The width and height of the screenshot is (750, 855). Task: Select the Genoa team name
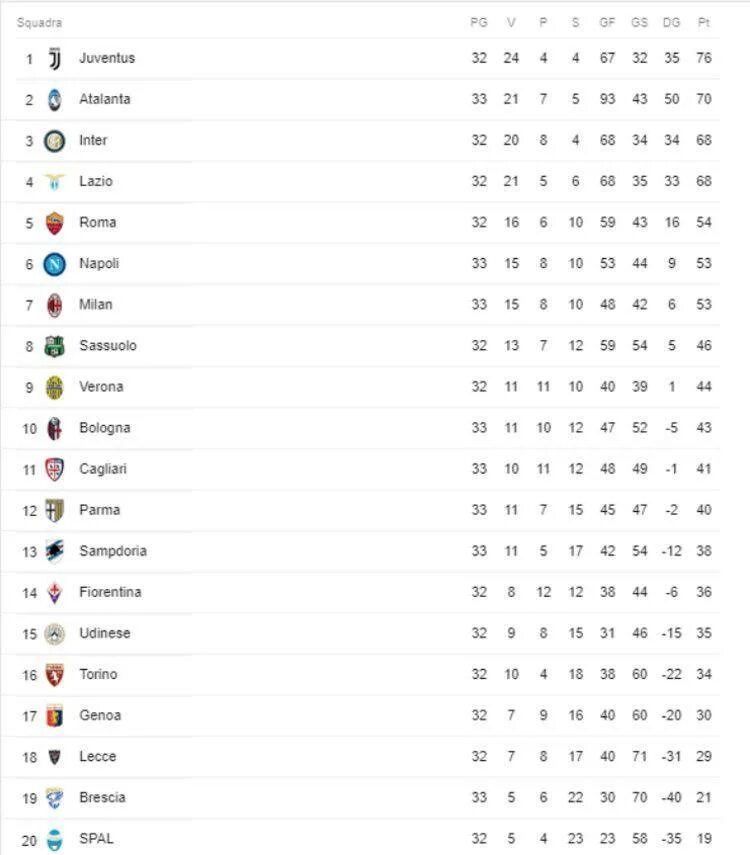tap(100, 715)
